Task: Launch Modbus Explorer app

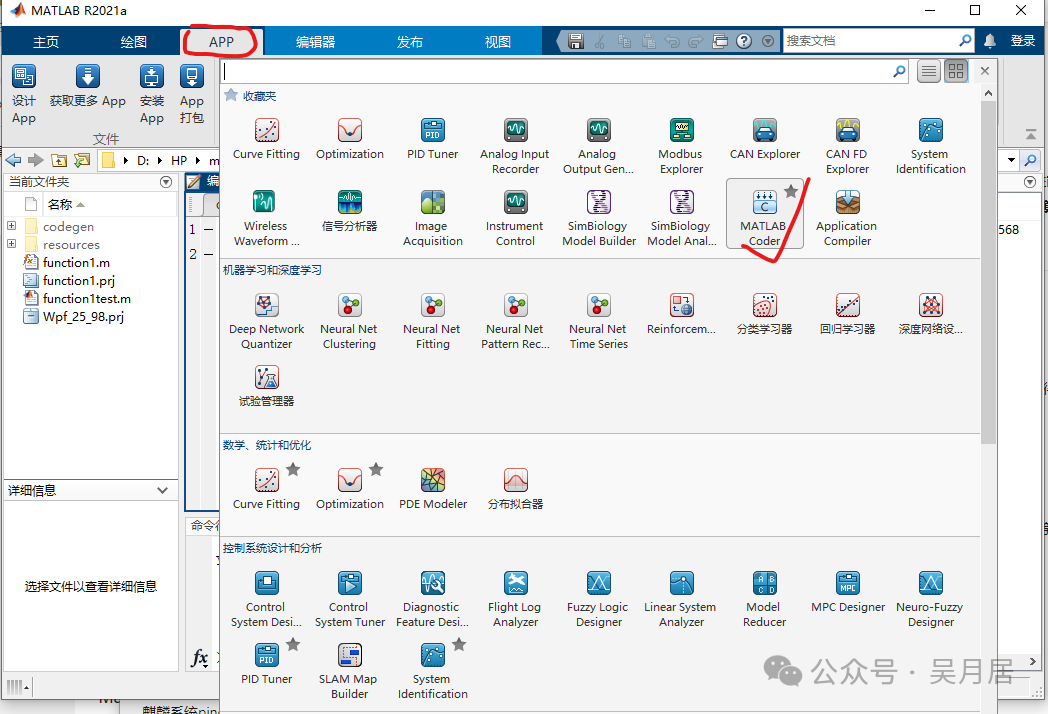Action: (x=681, y=146)
